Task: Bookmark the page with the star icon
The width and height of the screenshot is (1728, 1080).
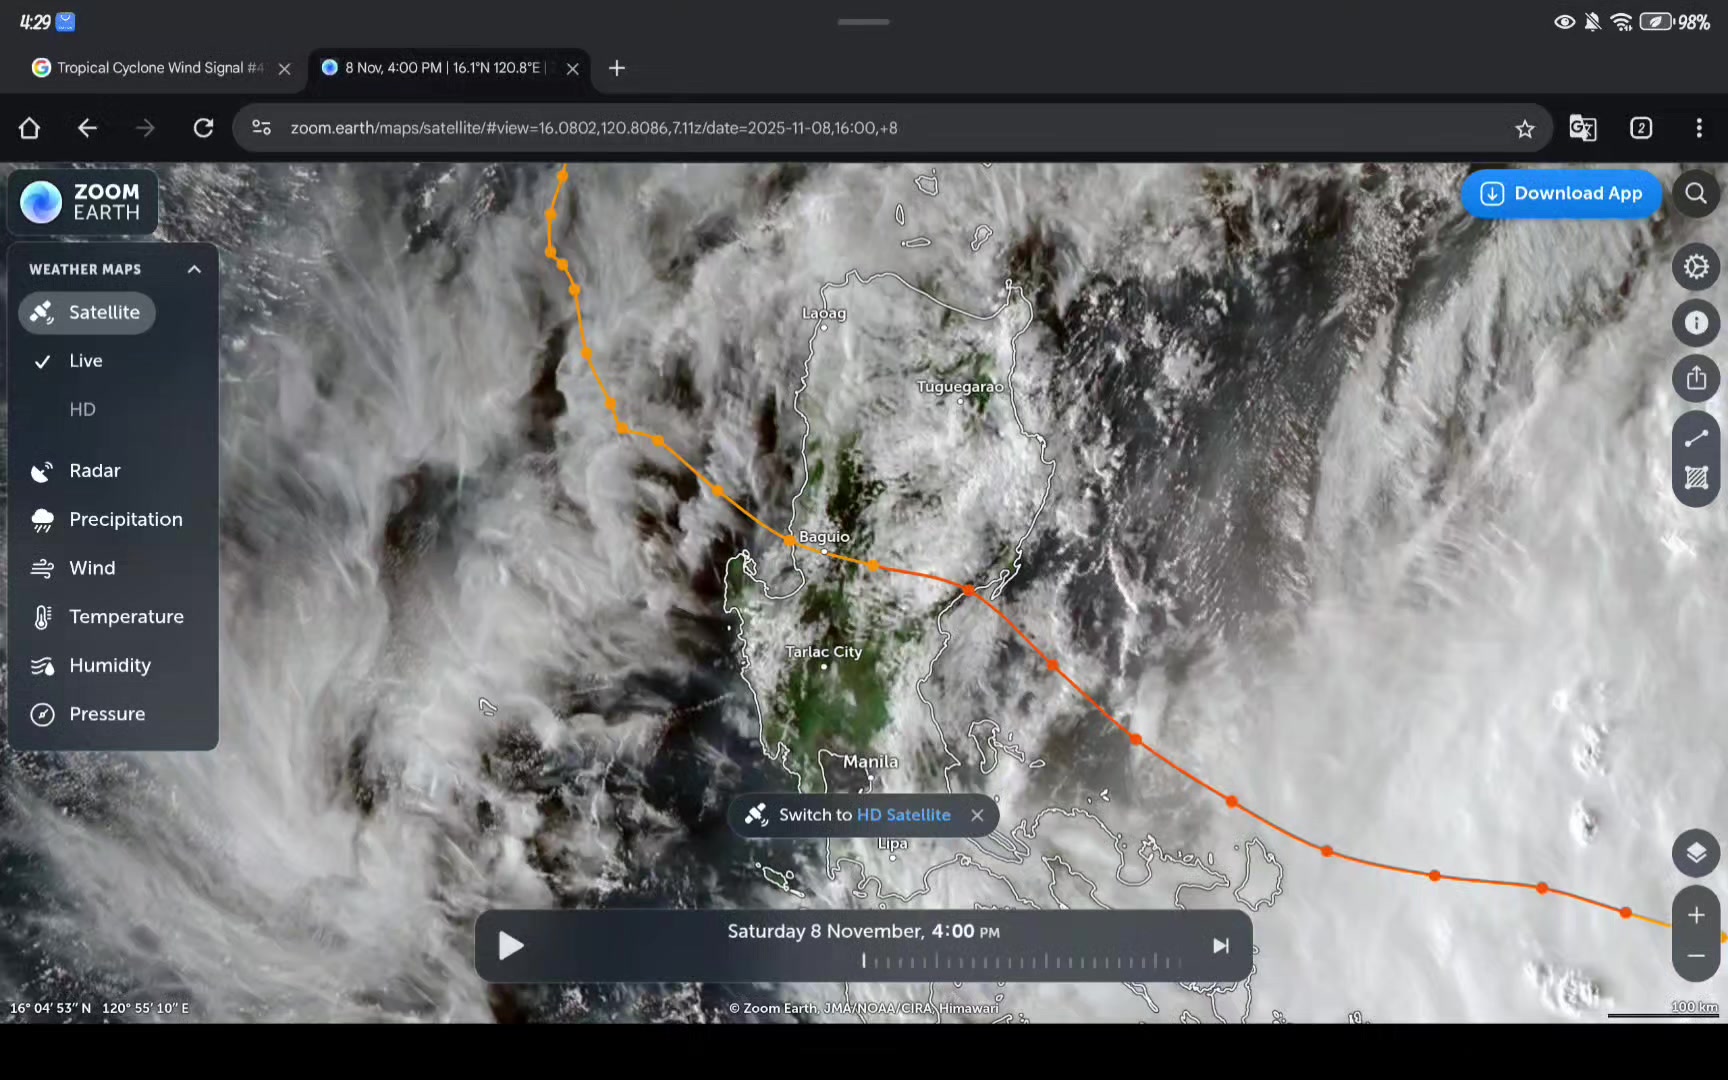Action: [1524, 128]
